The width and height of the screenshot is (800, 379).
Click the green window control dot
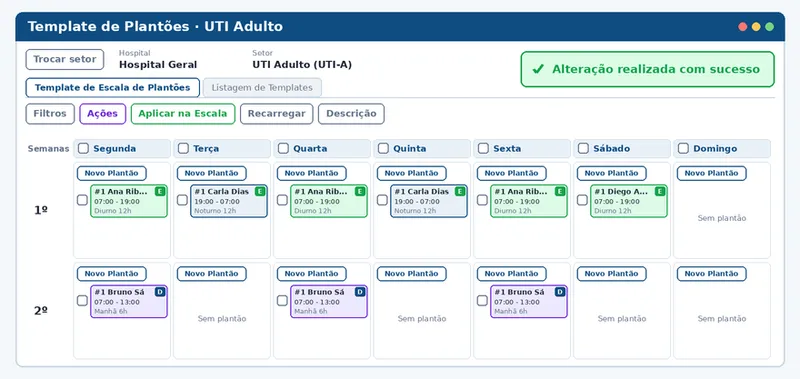(x=769, y=27)
